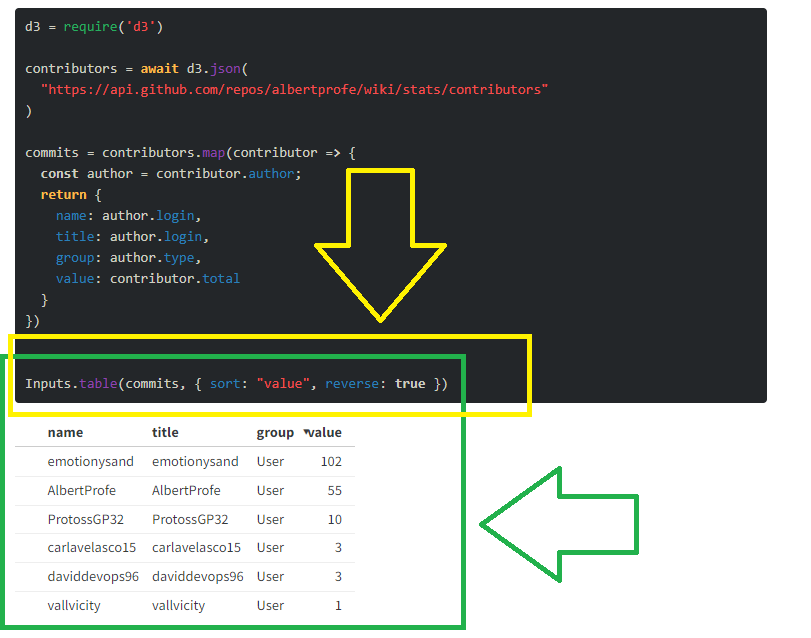The image size is (811, 638).
Task: Click the value column header label
Action: 325,432
